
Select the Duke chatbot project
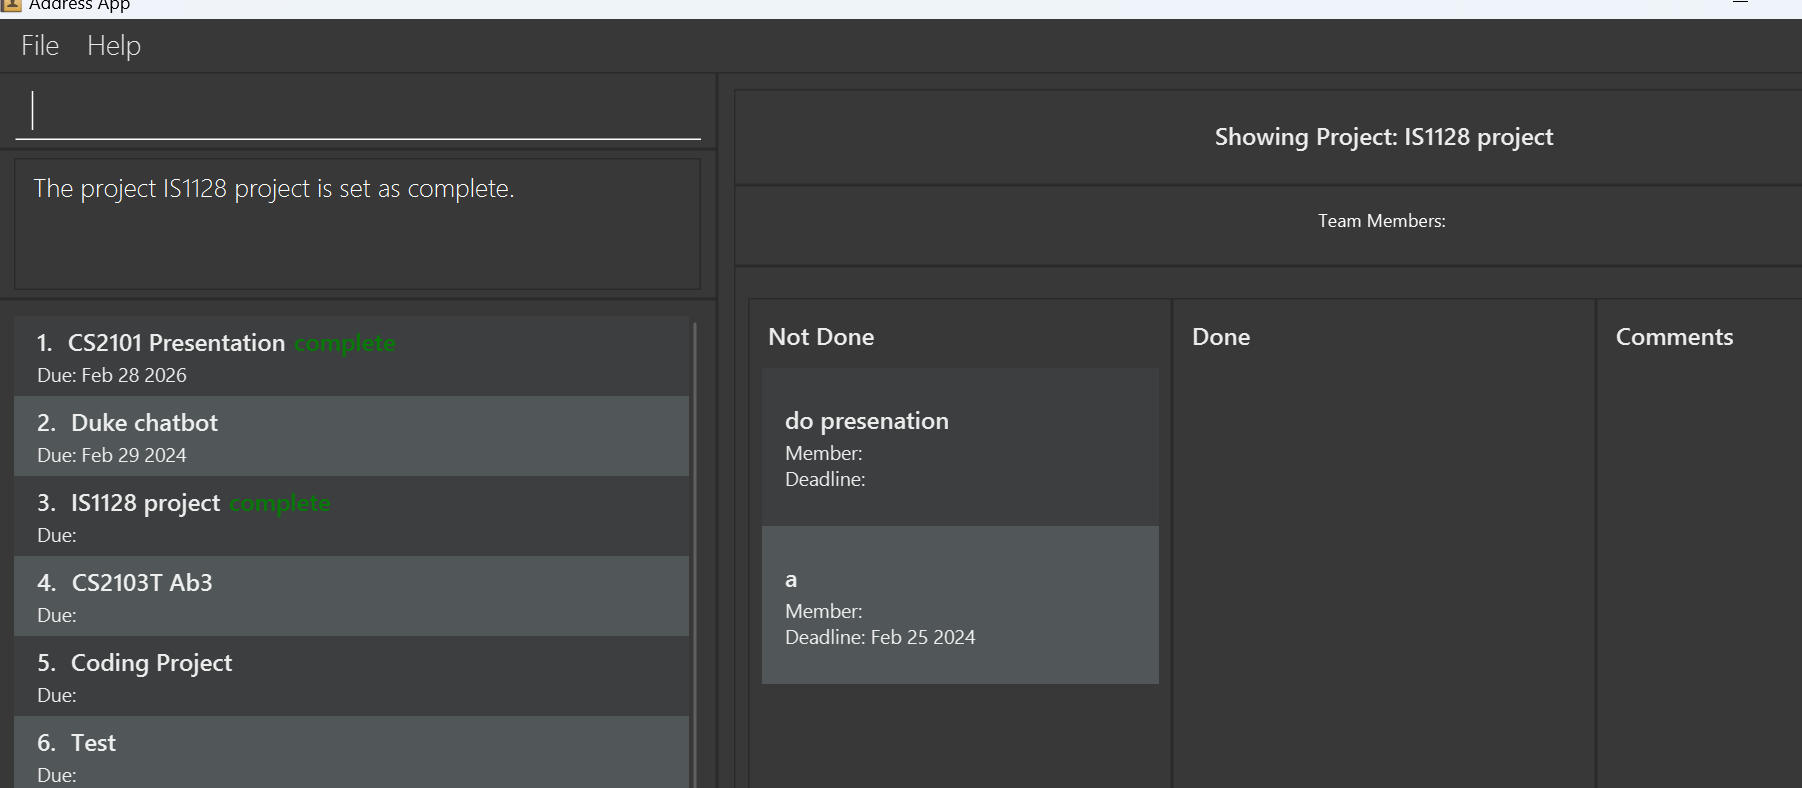351,436
